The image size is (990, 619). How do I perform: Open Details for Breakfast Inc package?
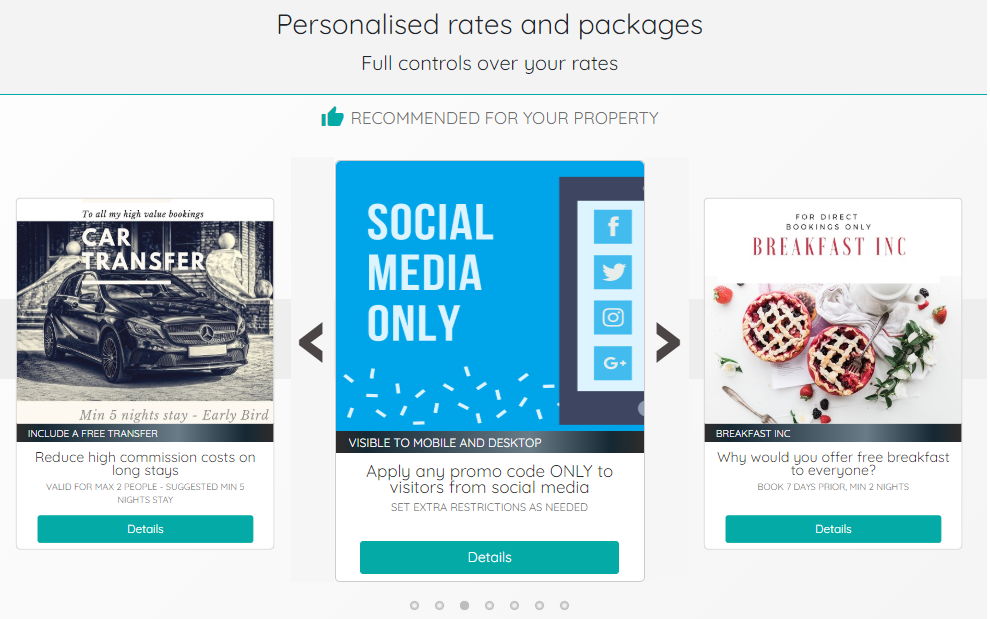(x=833, y=529)
